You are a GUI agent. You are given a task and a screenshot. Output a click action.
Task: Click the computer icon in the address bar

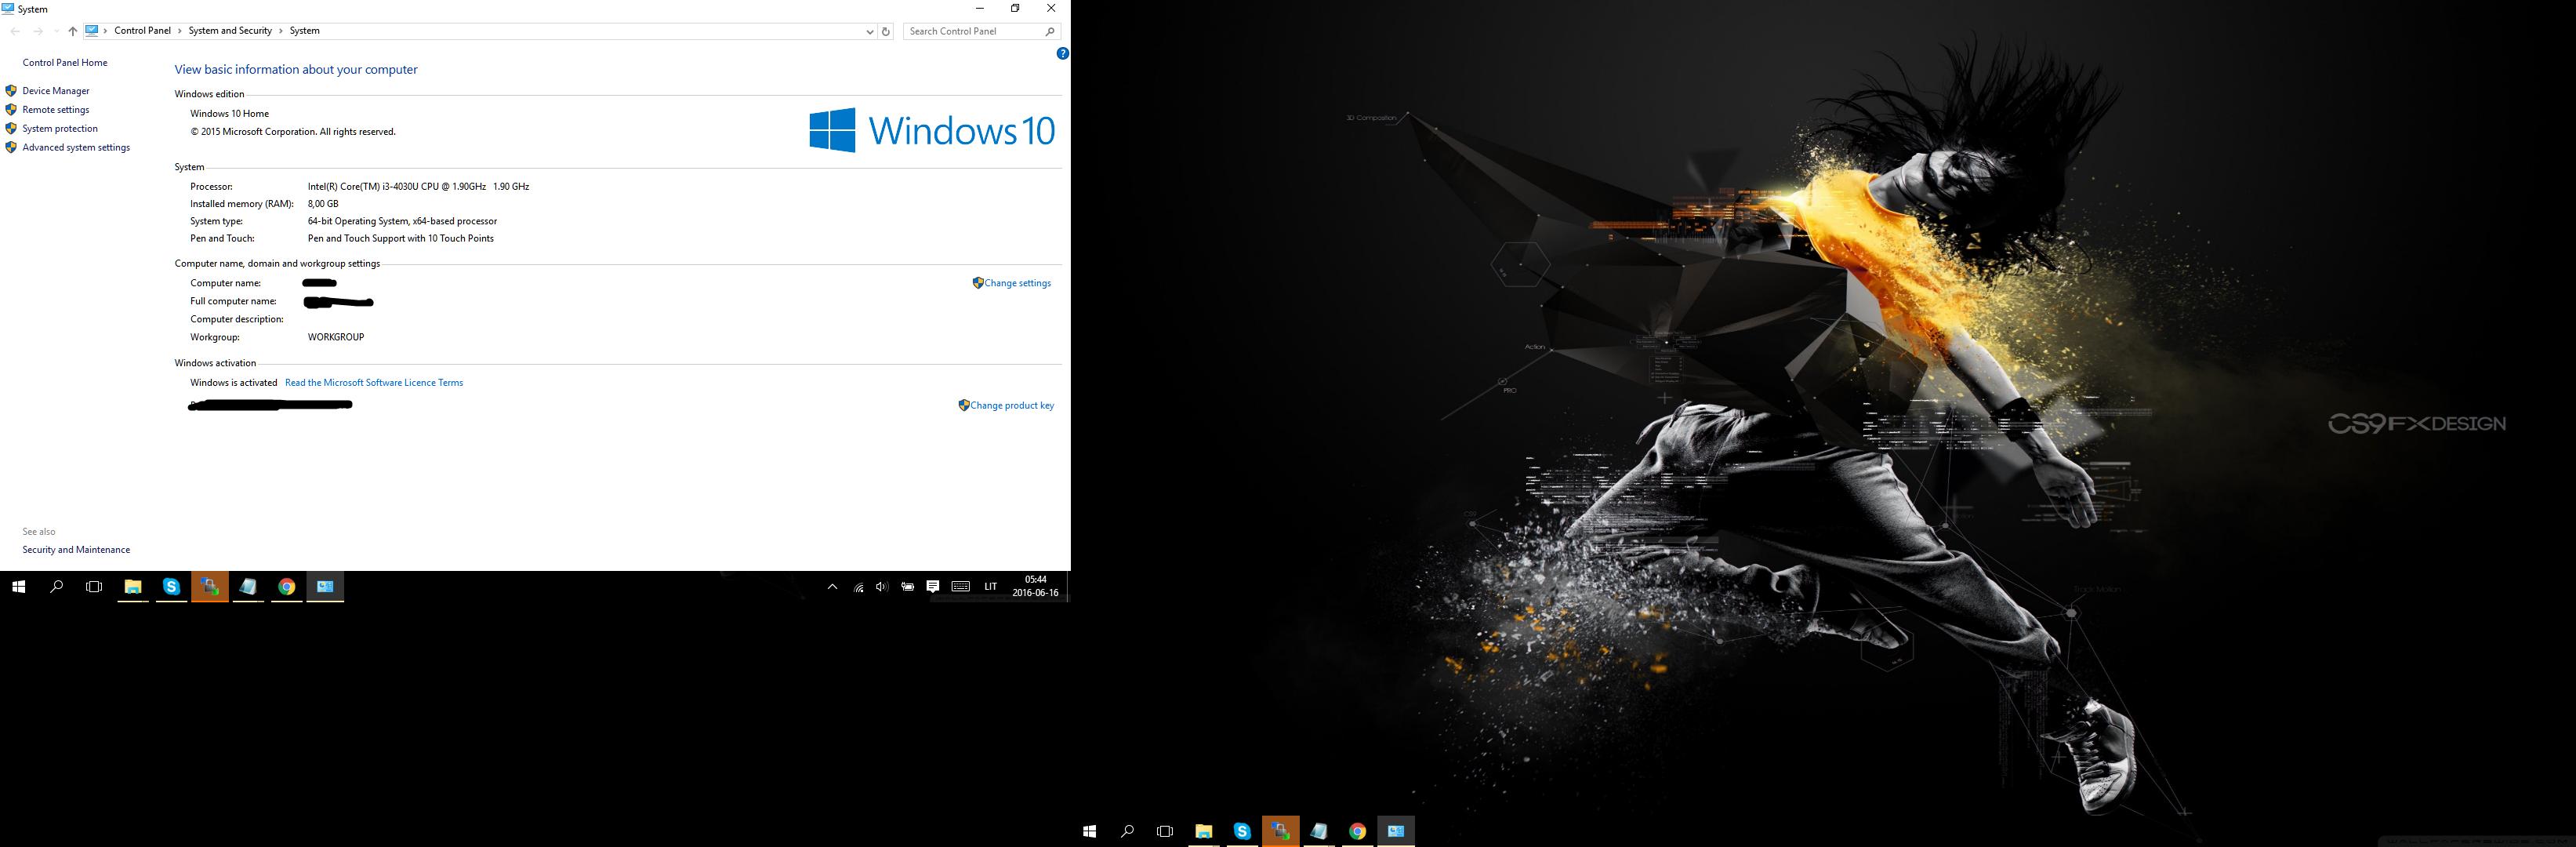pyautogui.click(x=91, y=30)
